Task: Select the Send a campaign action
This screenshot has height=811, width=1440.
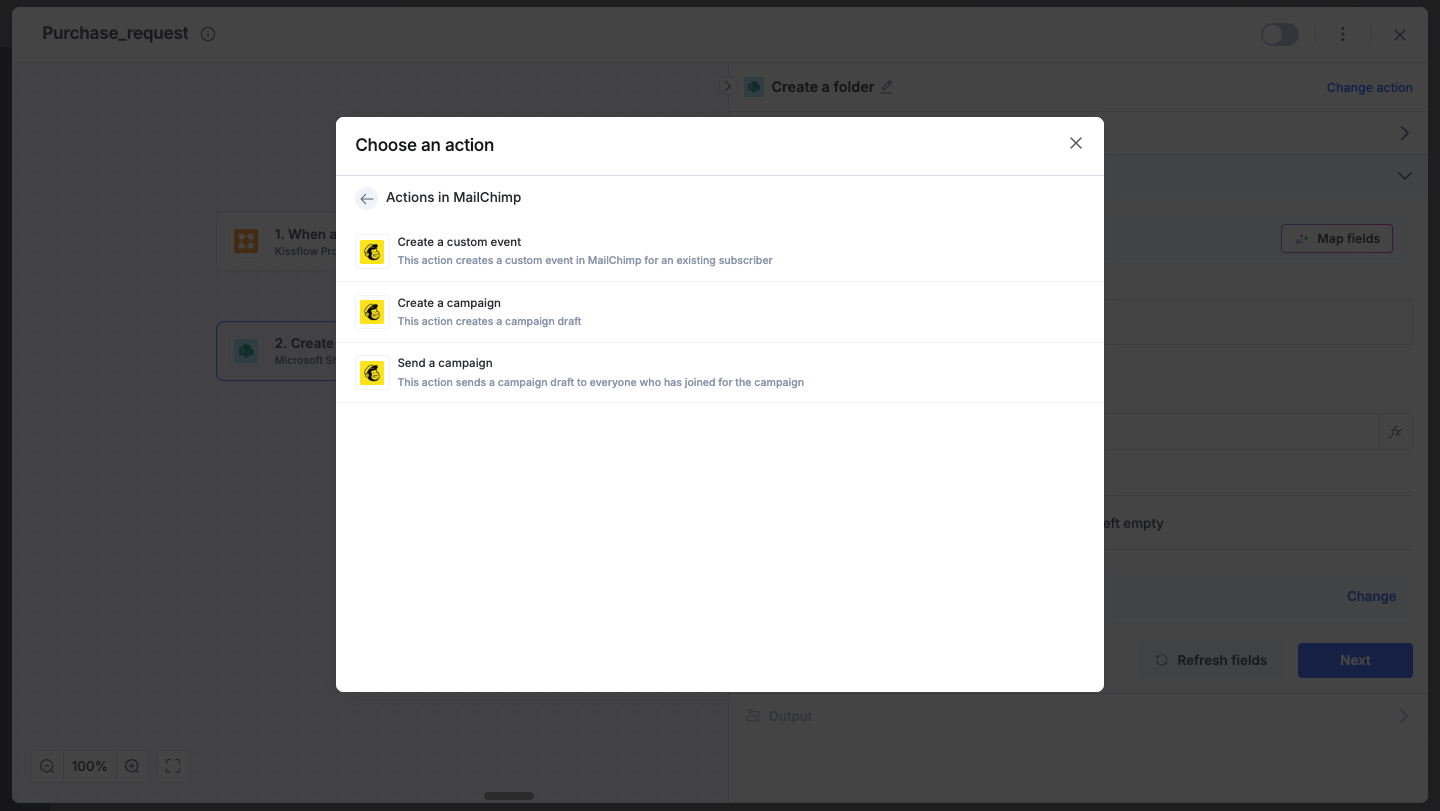Action: click(x=720, y=373)
